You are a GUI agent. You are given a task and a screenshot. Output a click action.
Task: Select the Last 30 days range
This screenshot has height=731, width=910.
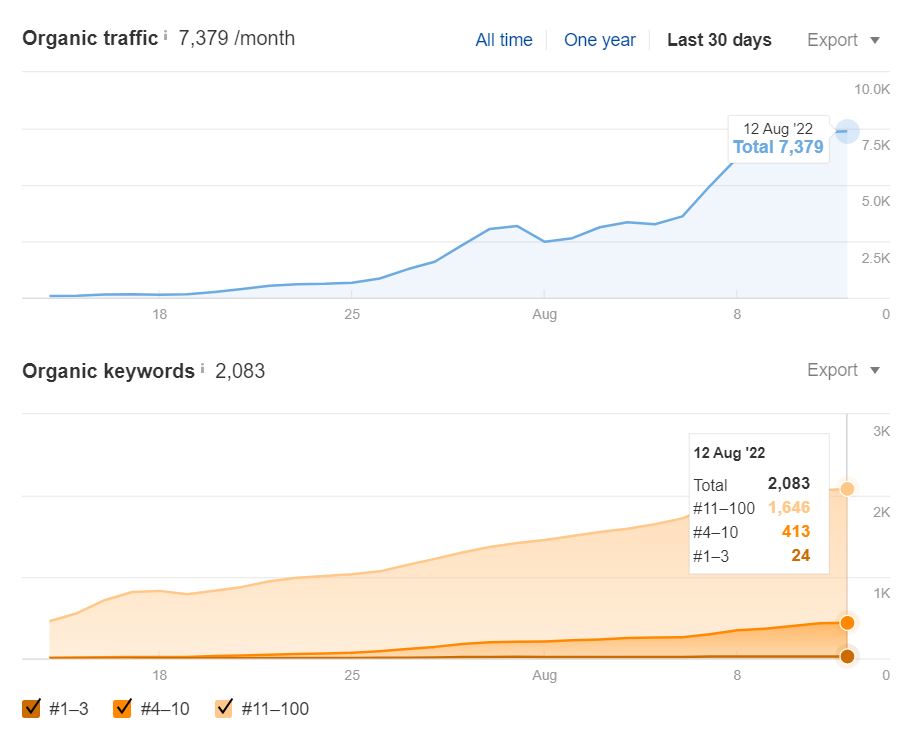[x=719, y=40]
